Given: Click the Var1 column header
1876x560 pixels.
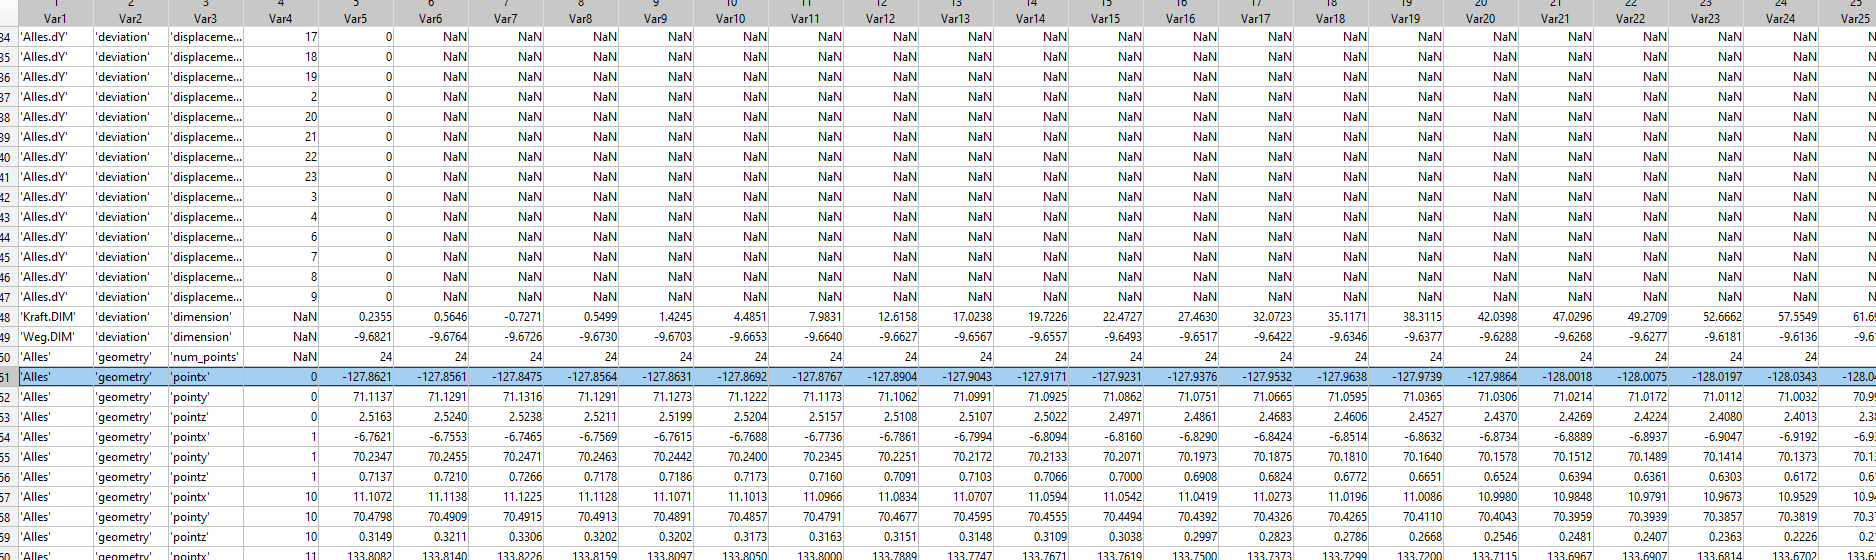Looking at the screenshot, I should tap(56, 18).
